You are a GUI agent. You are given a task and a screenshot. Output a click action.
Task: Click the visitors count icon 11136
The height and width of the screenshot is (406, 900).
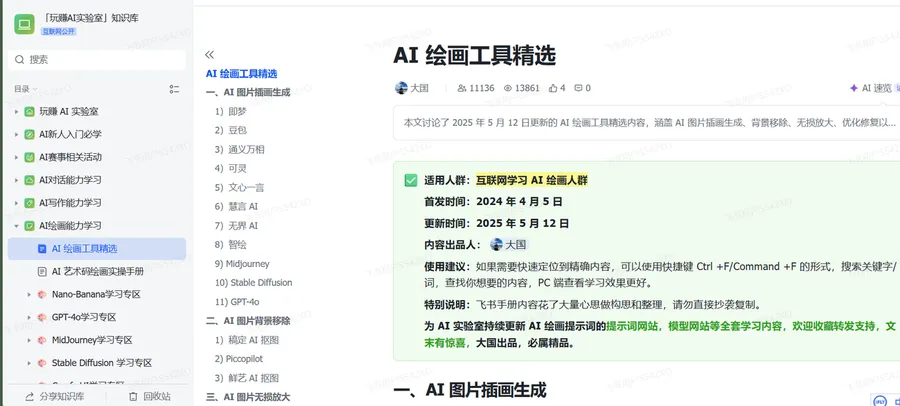tap(461, 88)
